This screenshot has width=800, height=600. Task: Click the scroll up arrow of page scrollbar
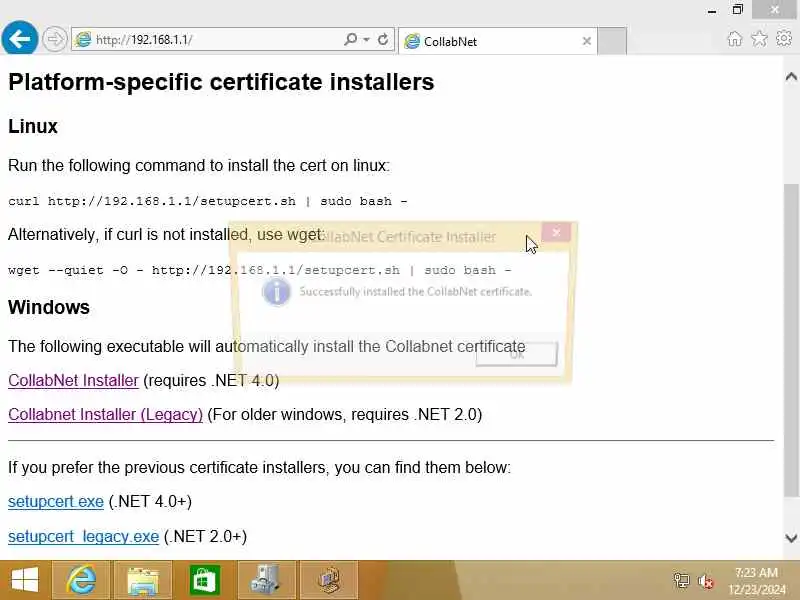791,77
